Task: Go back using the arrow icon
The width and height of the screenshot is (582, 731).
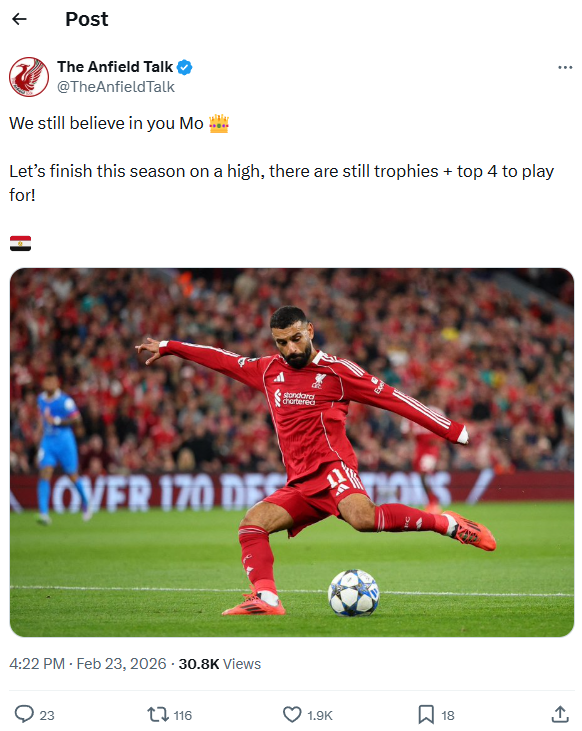Action: click(x=19, y=19)
